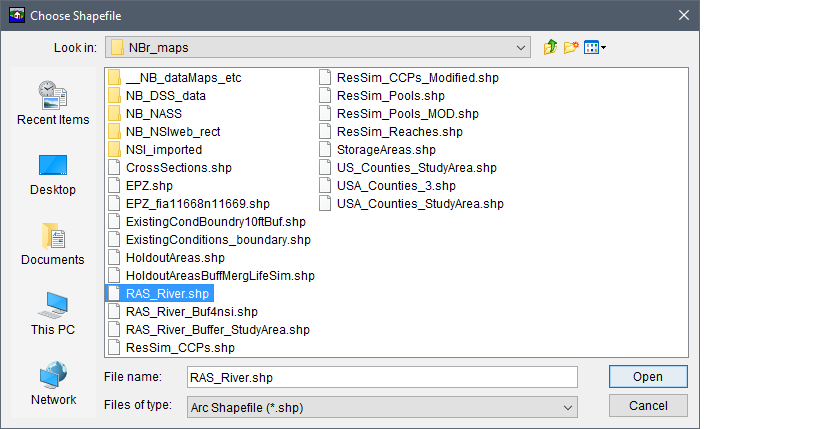
Task: Close the Choose Shapefile dialog
Action: click(x=684, y=14)
